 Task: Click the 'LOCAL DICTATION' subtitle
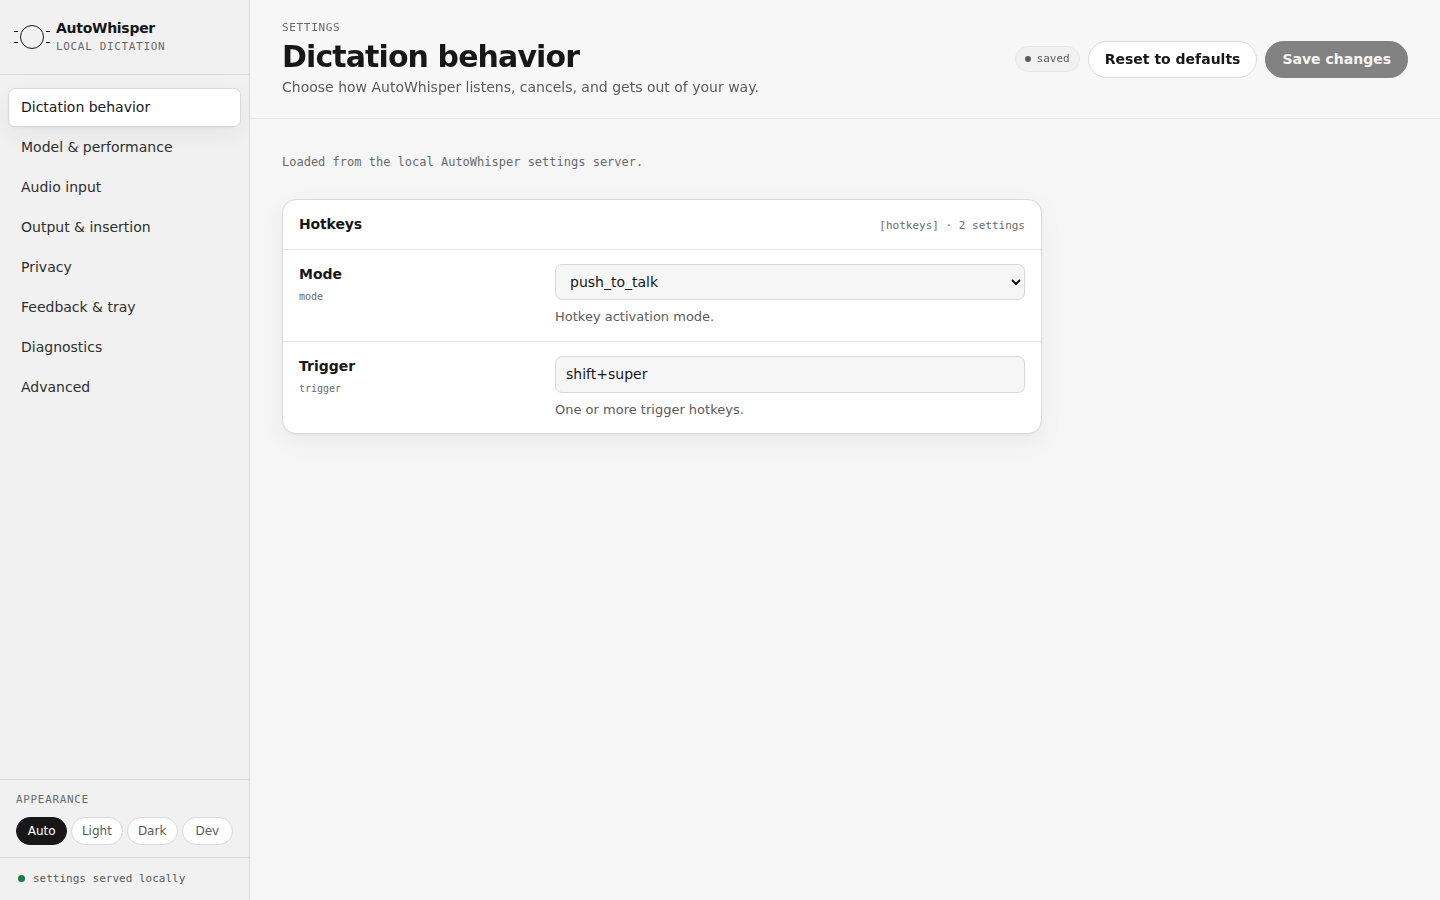click(x=110, y=46)
